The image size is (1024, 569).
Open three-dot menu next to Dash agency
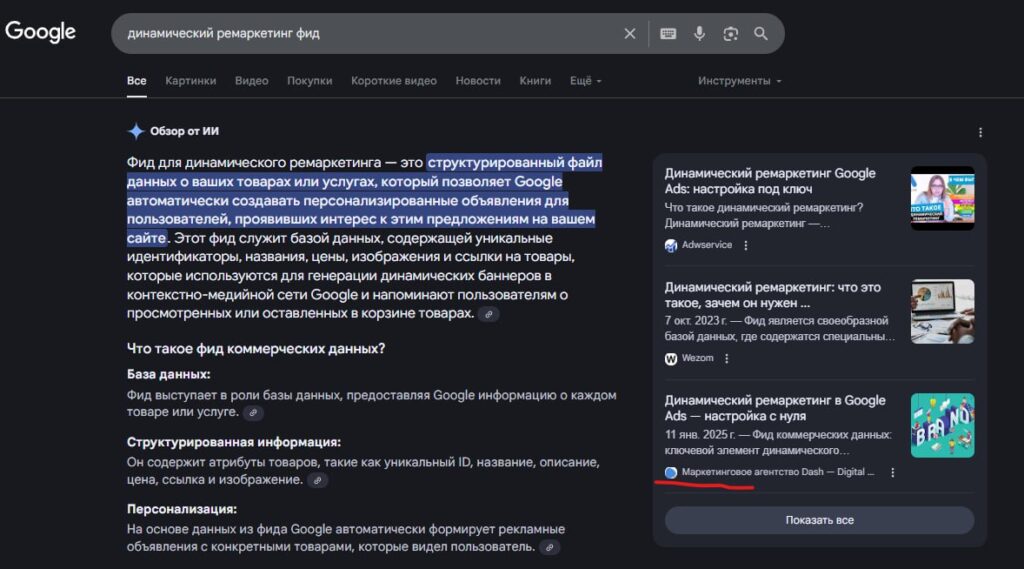click(x=893, y=472)
